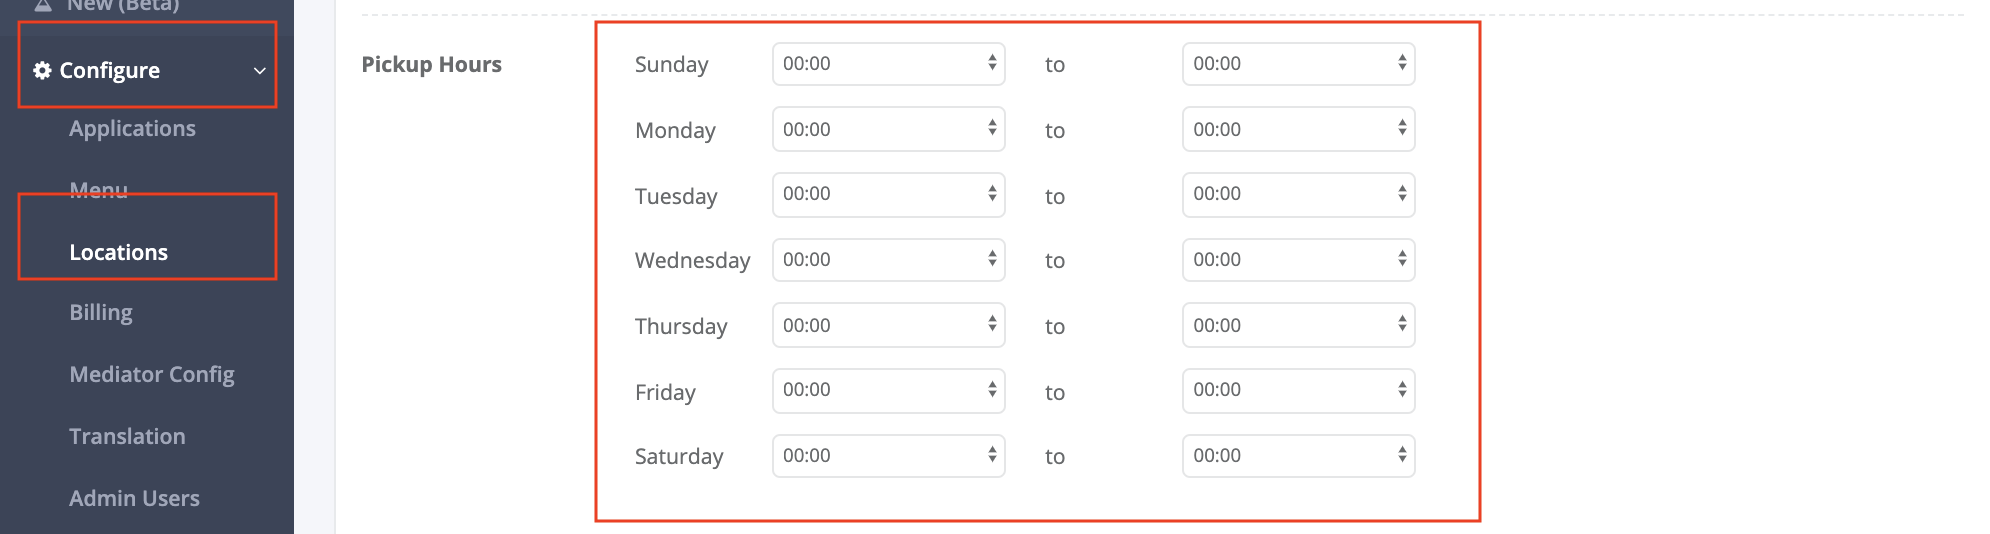Go to Locations in sidebar
The width and height of the screenshot is (1990, 534).
click(118, 252)
